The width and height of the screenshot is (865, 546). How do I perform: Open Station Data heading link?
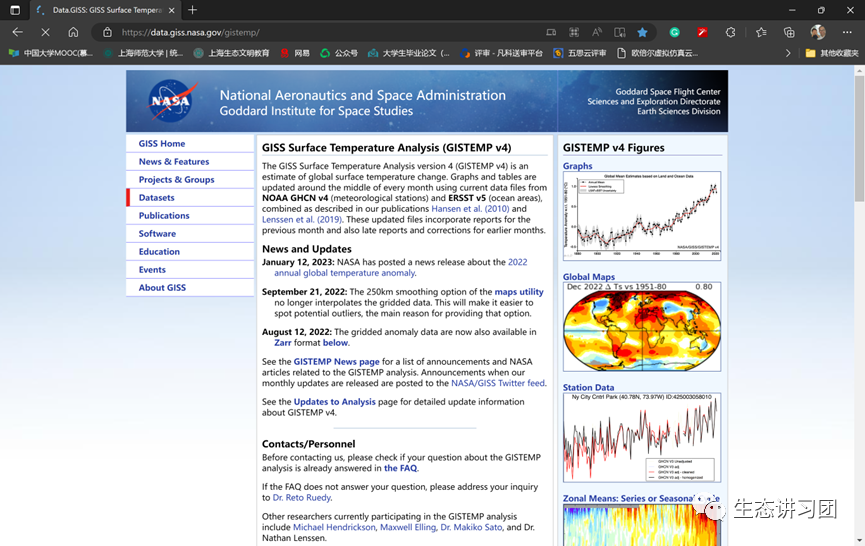tap(588, 388)
